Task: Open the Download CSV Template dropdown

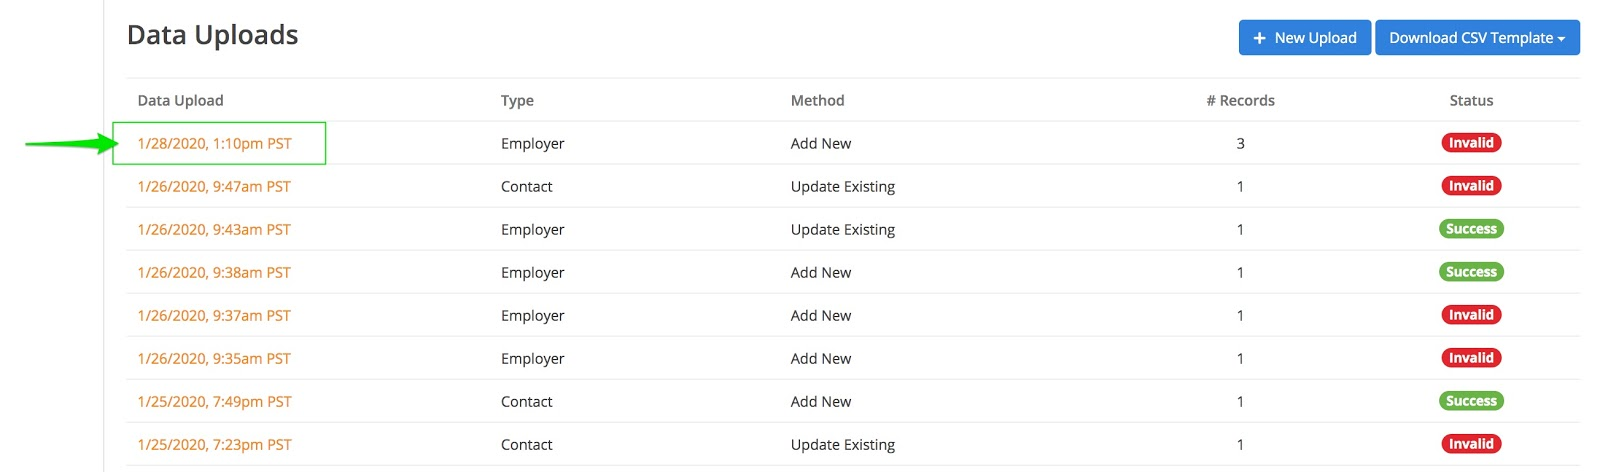Action: coord(1476,38)
